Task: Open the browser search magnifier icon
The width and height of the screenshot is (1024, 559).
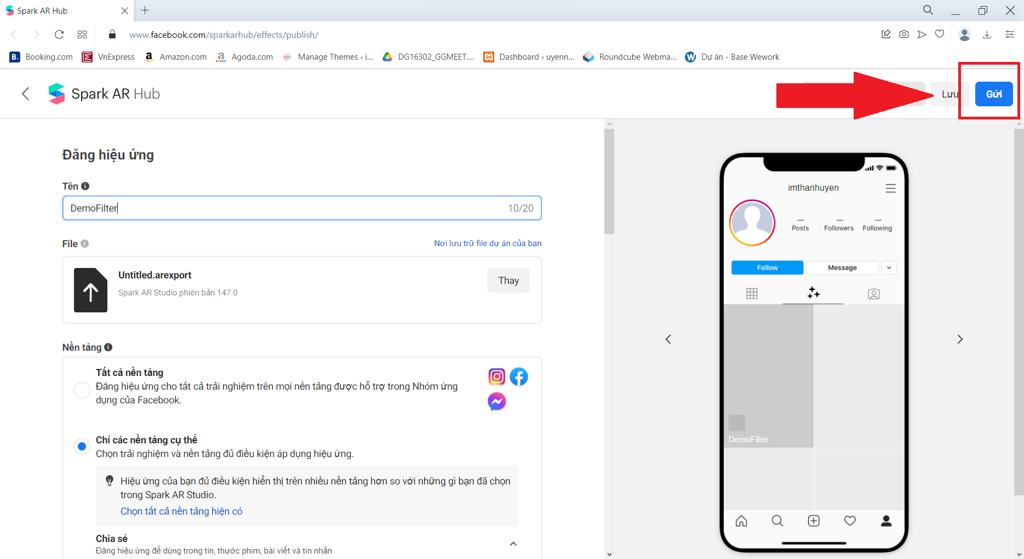Action: coord(927,10)
